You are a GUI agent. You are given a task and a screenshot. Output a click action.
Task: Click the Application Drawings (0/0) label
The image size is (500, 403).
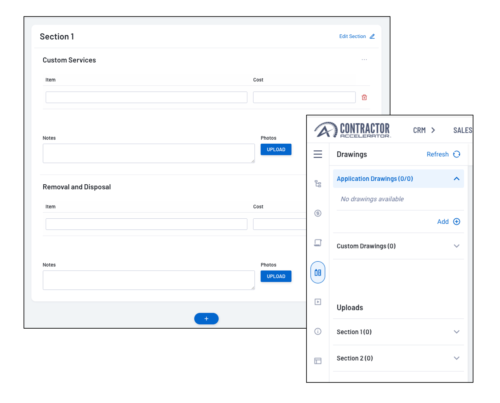click(x=375, y=179)
